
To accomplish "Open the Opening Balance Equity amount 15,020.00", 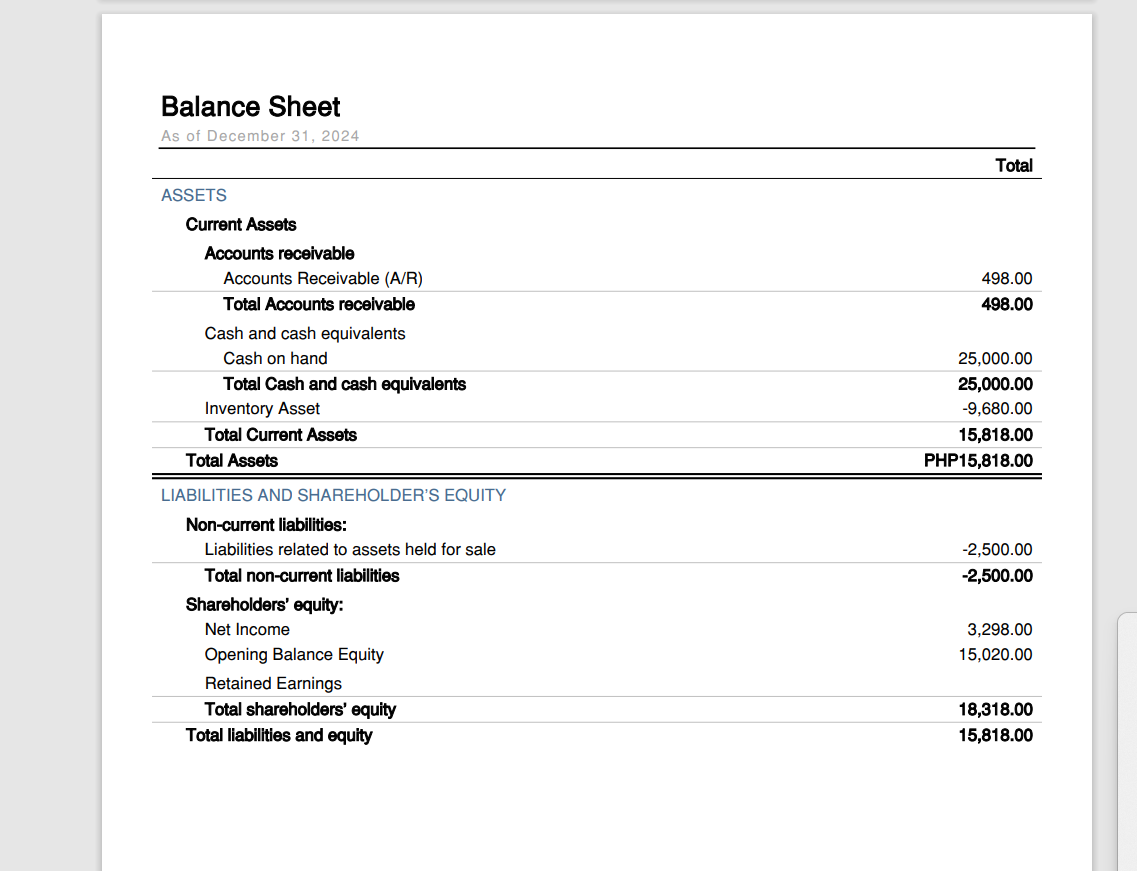I will 995,655.
